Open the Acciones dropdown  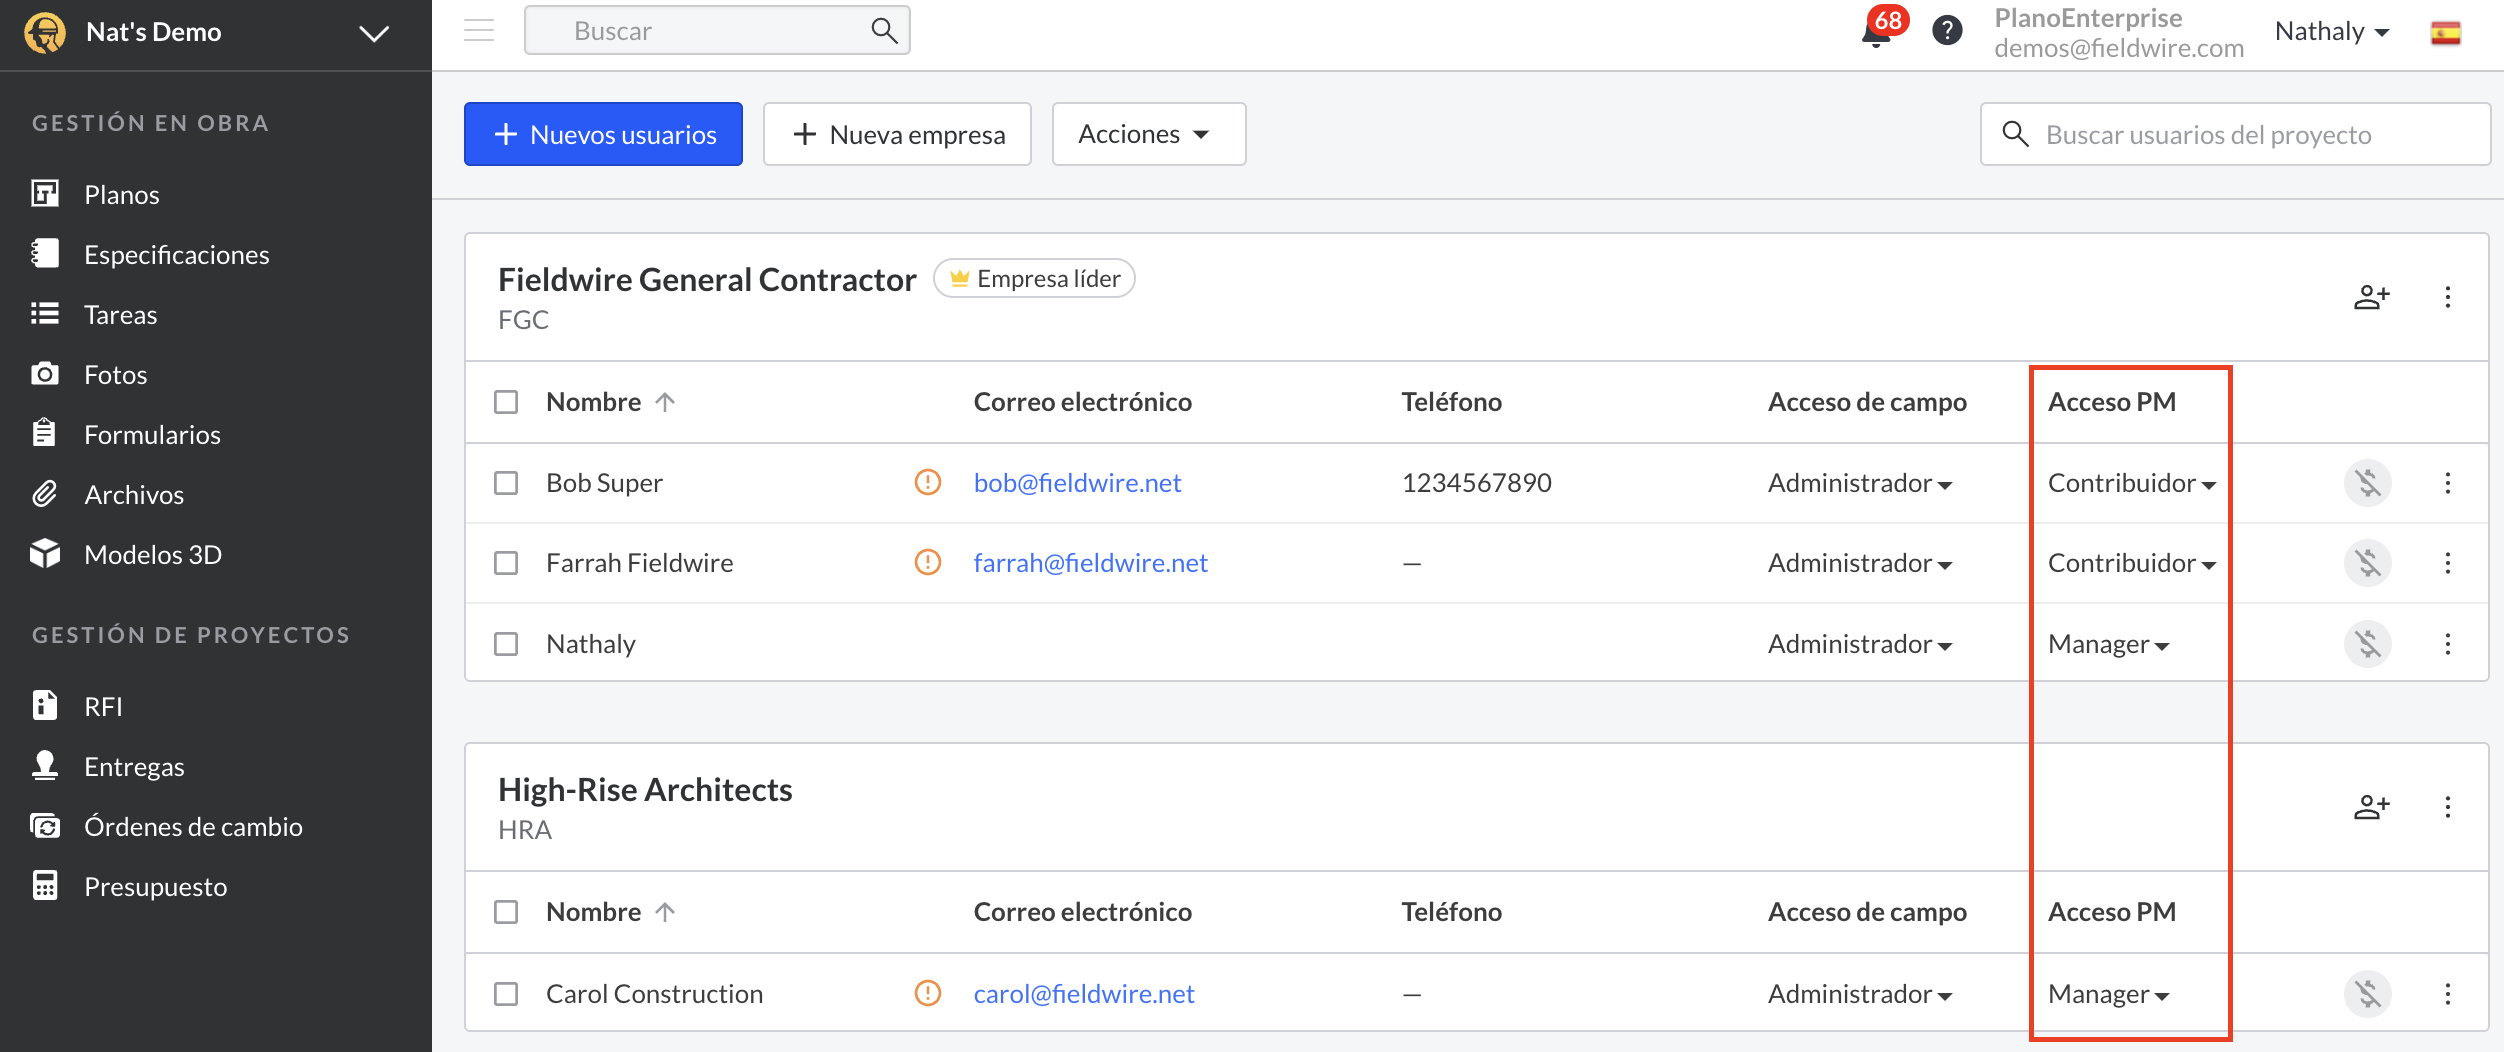[x=1148, y=134]
